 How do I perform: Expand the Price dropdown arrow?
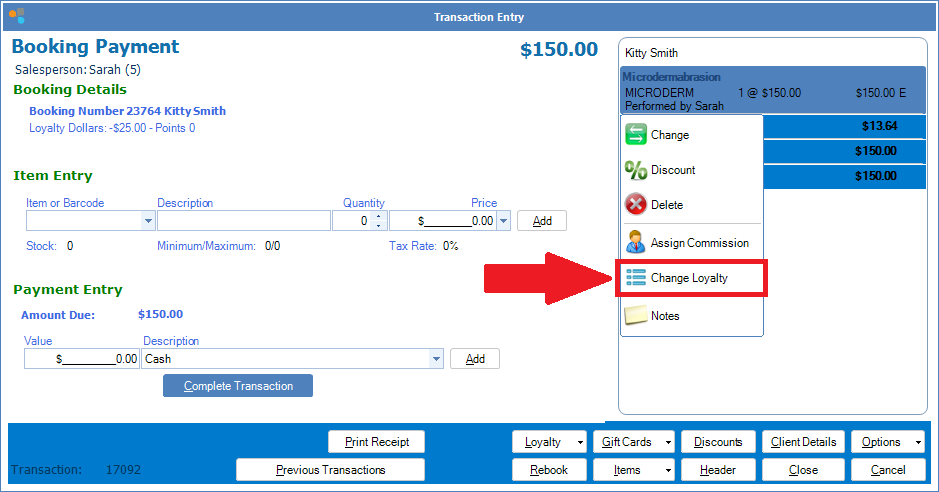tap(503, 221)
